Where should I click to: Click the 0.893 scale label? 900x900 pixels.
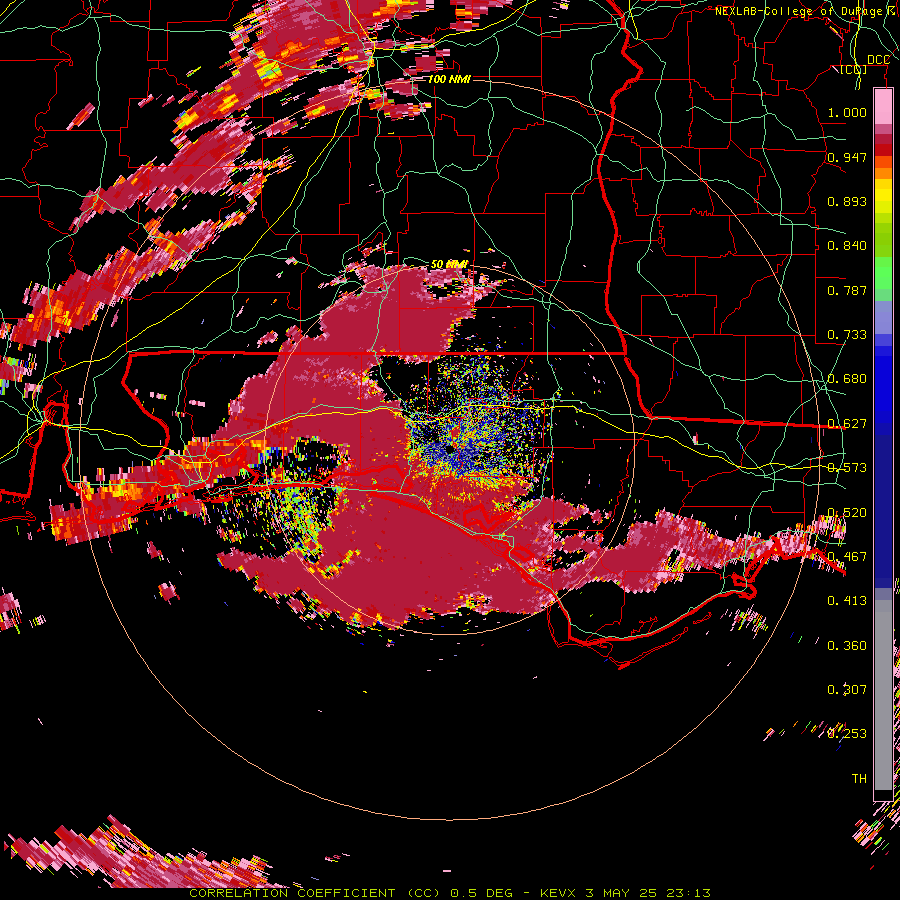847,201
